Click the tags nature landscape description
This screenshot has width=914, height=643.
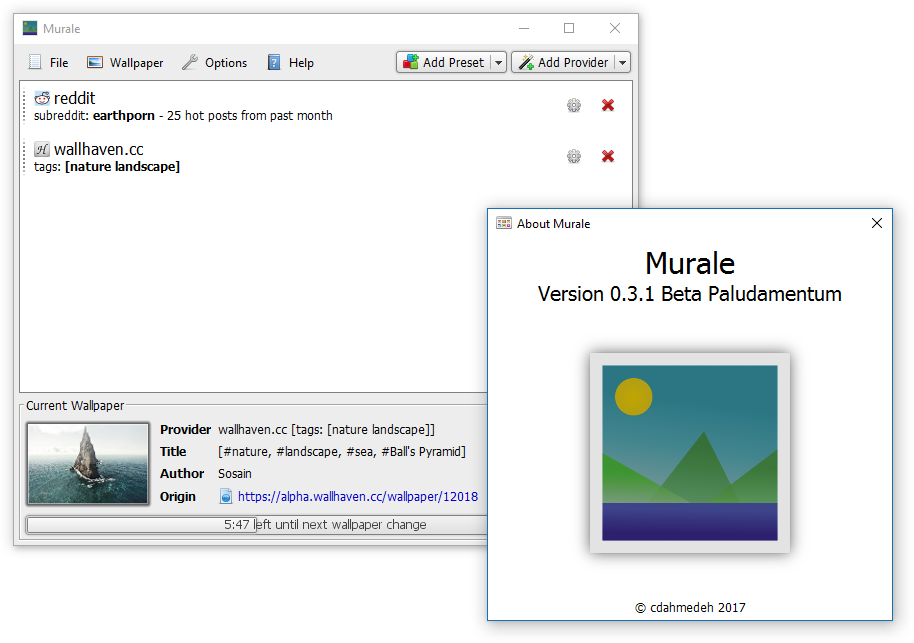[107, 167]
